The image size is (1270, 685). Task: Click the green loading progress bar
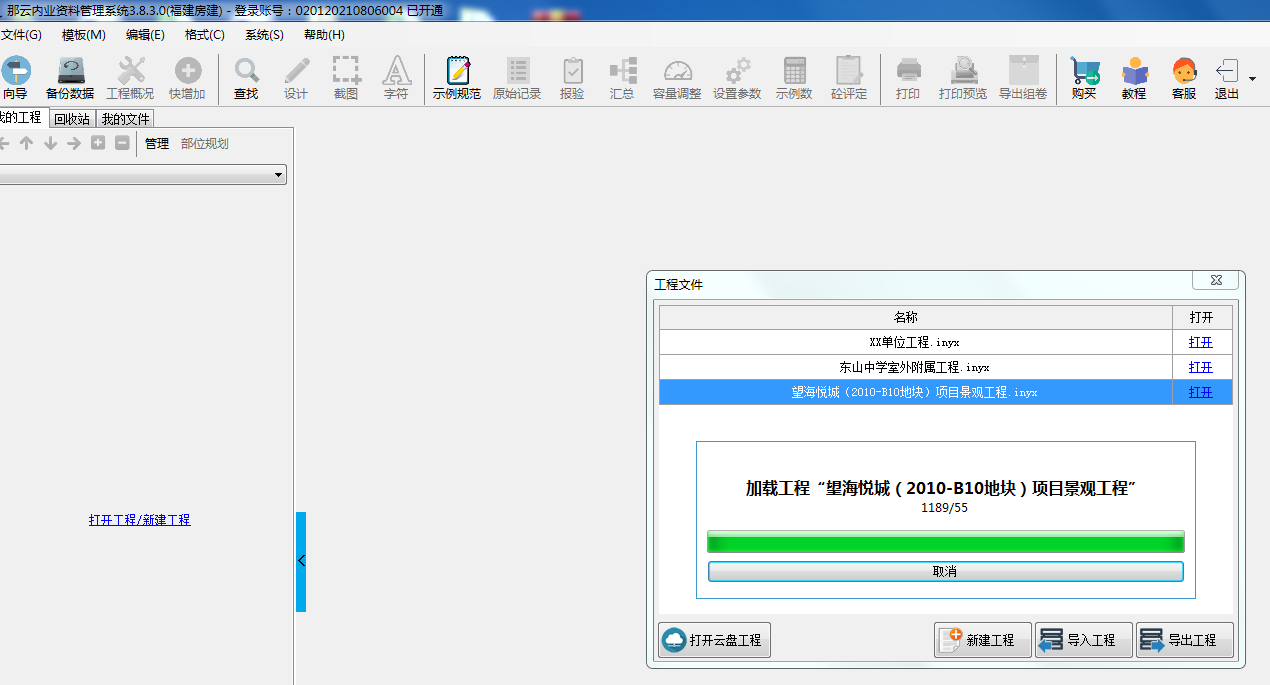click(x=945, y=543)
